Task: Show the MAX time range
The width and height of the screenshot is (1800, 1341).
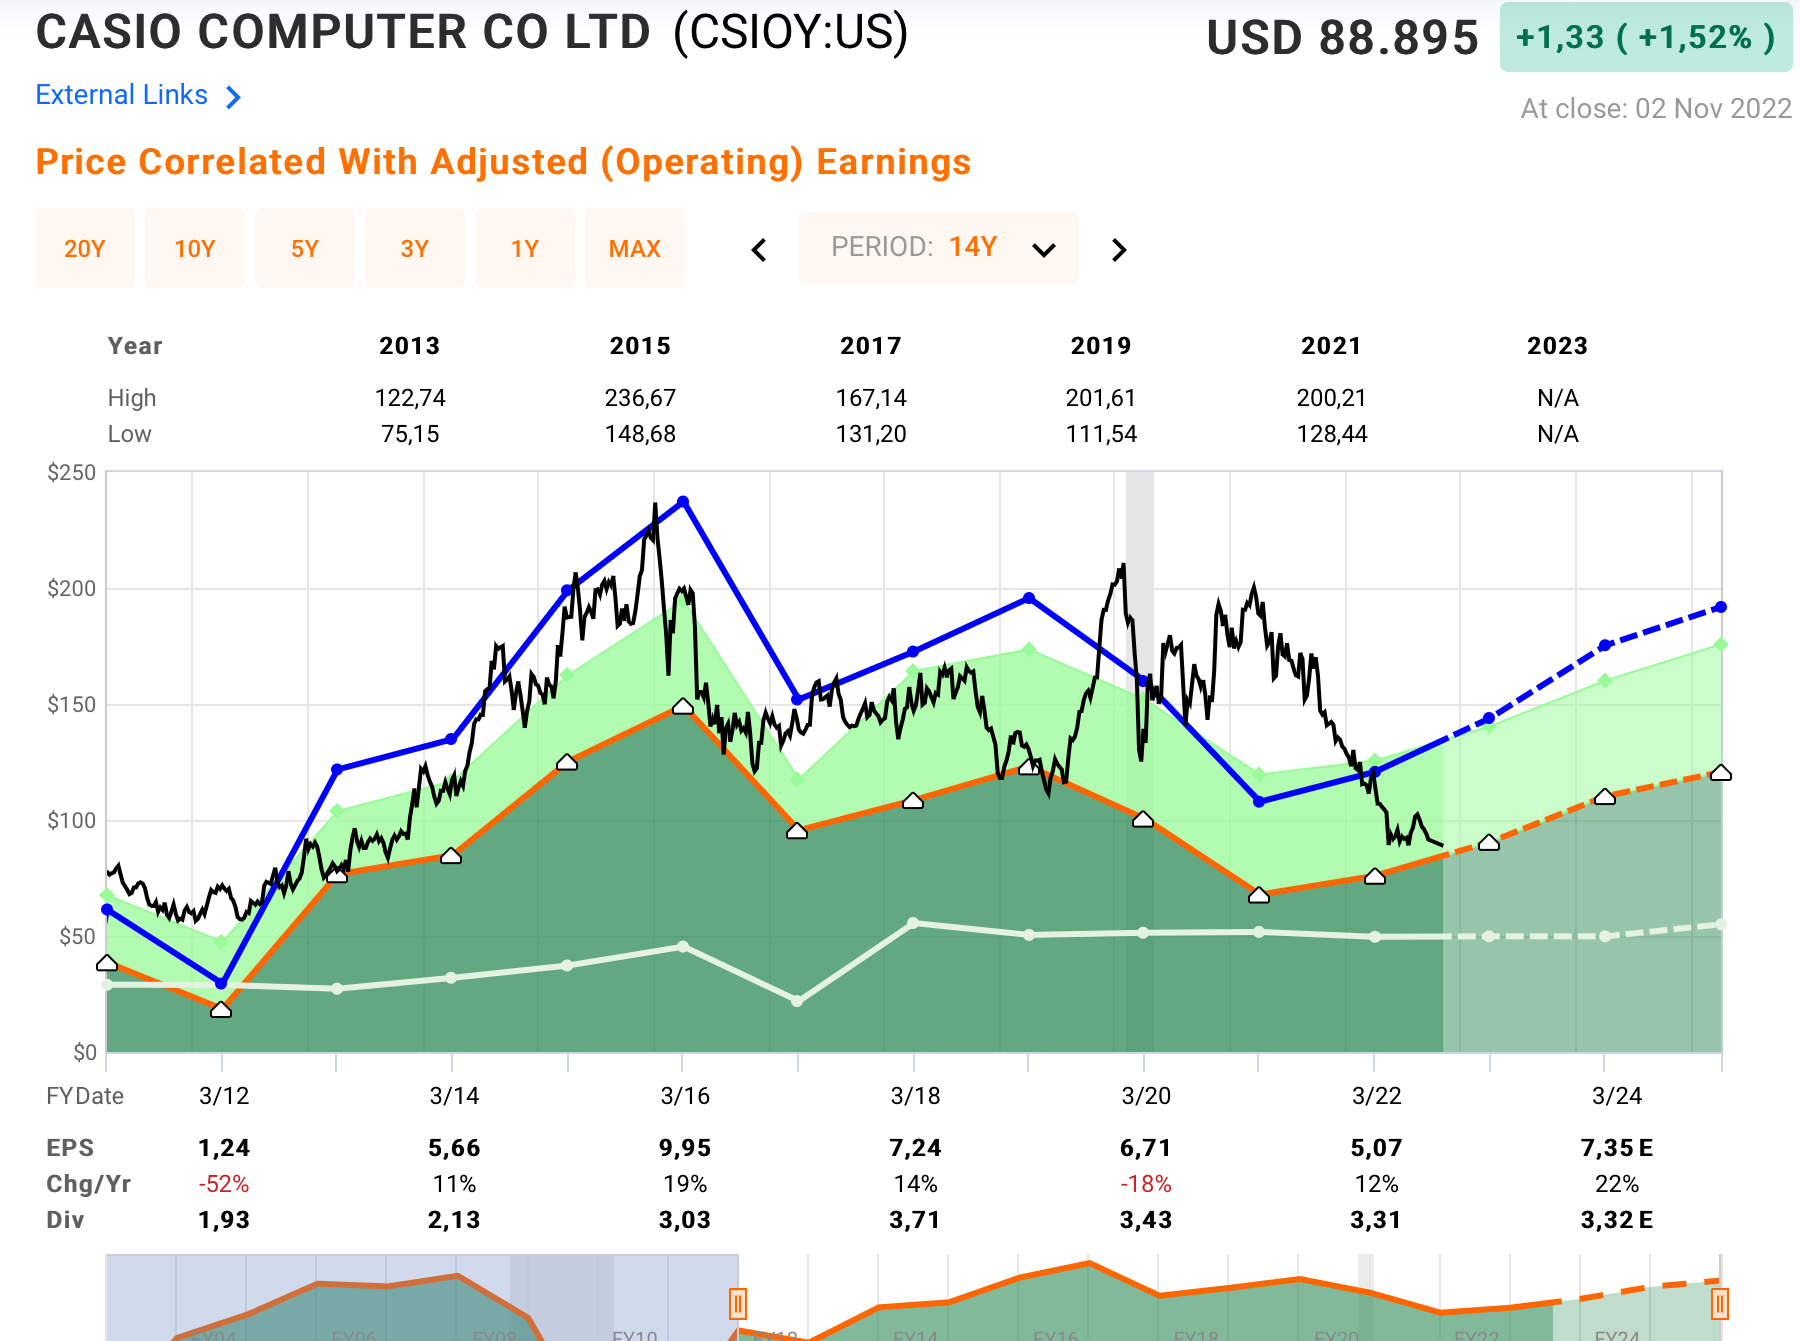Action: tap(635, 248)
